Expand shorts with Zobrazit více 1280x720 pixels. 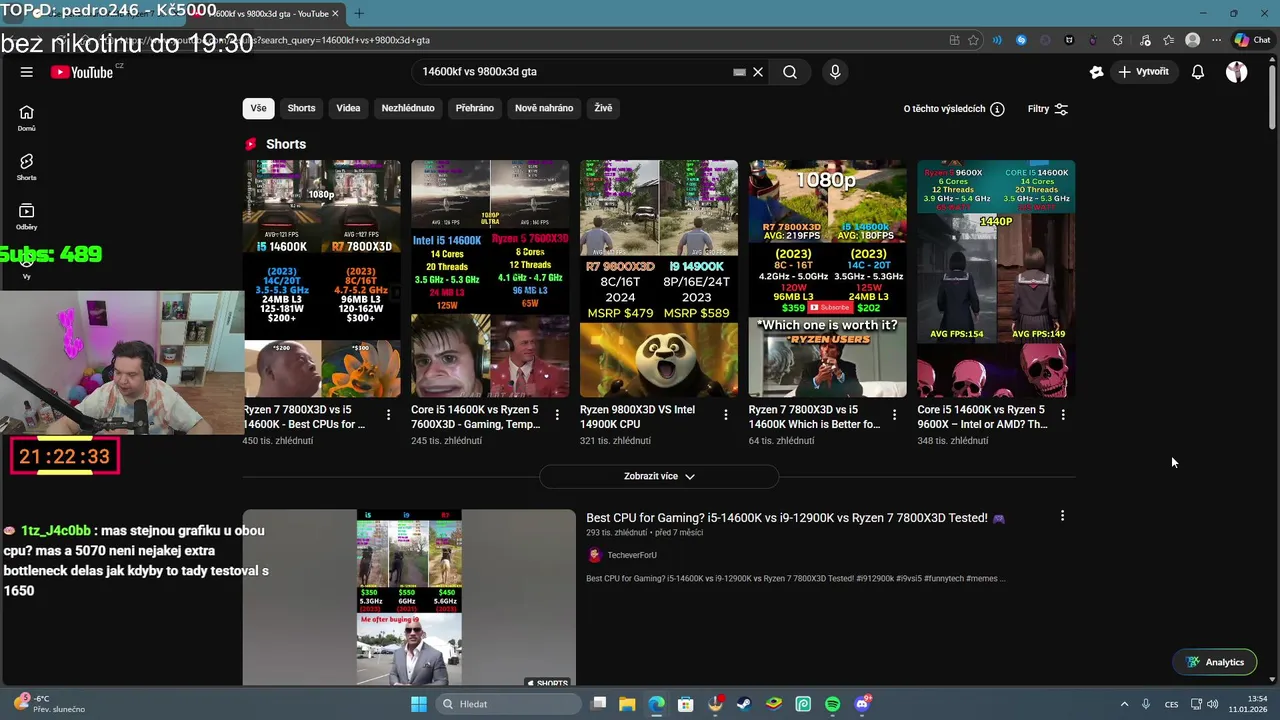click(659, 477)
